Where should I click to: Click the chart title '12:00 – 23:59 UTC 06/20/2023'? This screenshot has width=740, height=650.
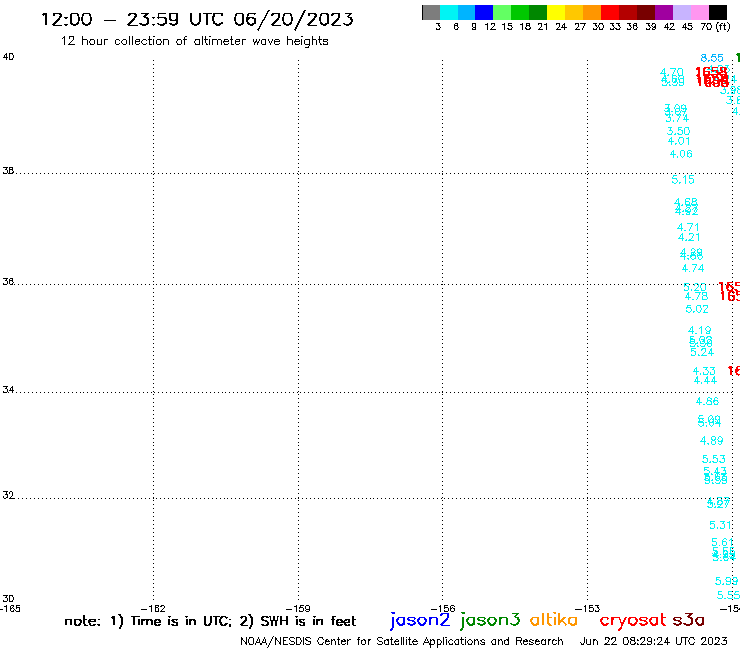pos(197,19)
